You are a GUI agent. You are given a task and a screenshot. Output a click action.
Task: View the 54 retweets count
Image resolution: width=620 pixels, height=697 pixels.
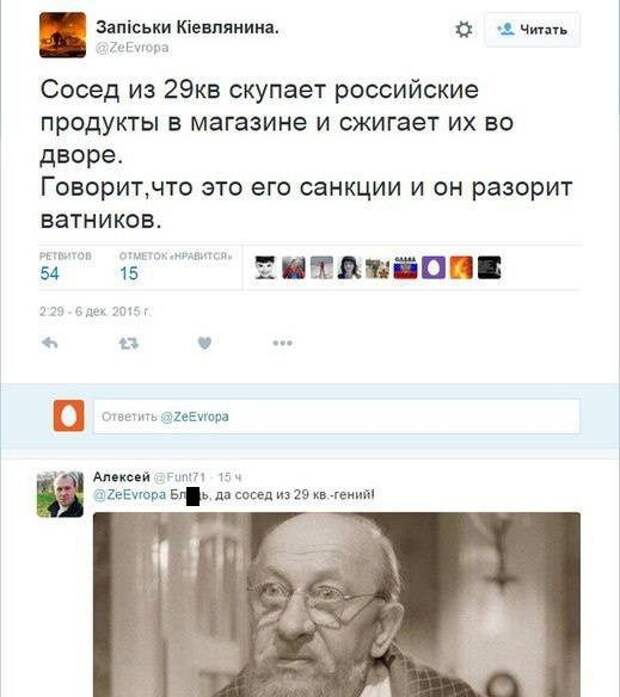49,273
